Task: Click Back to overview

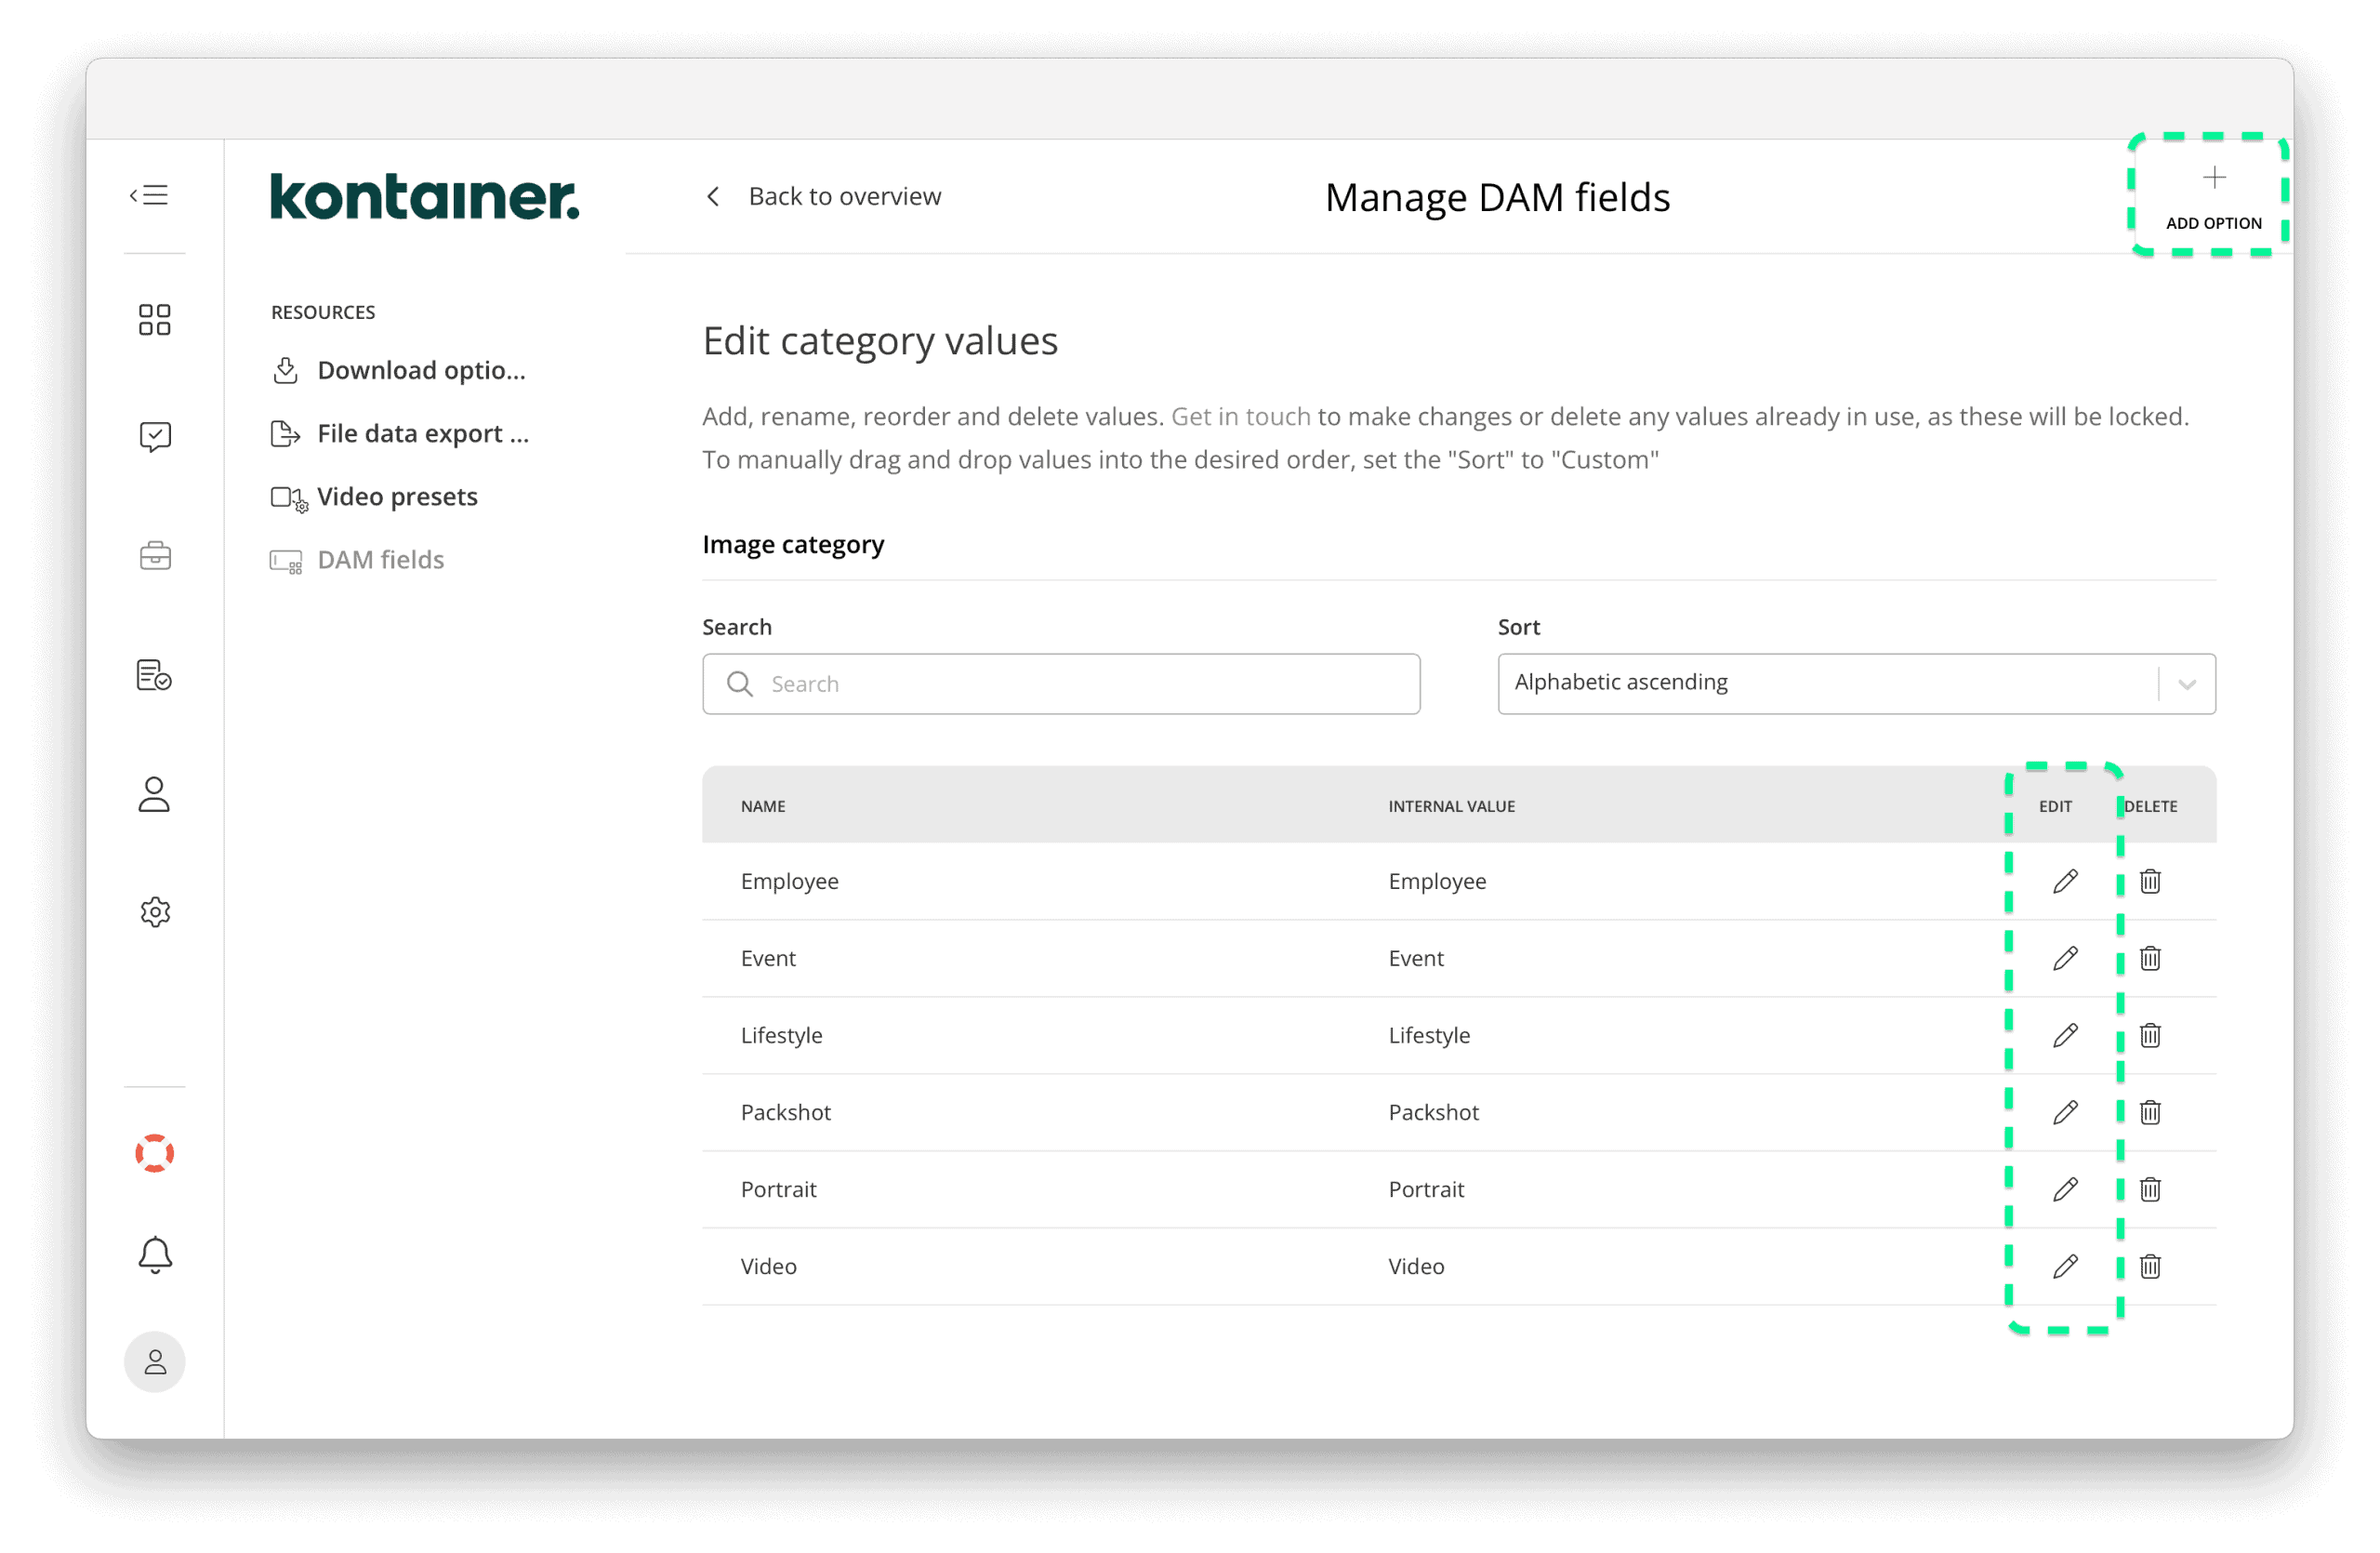Action: coord(843,196)
